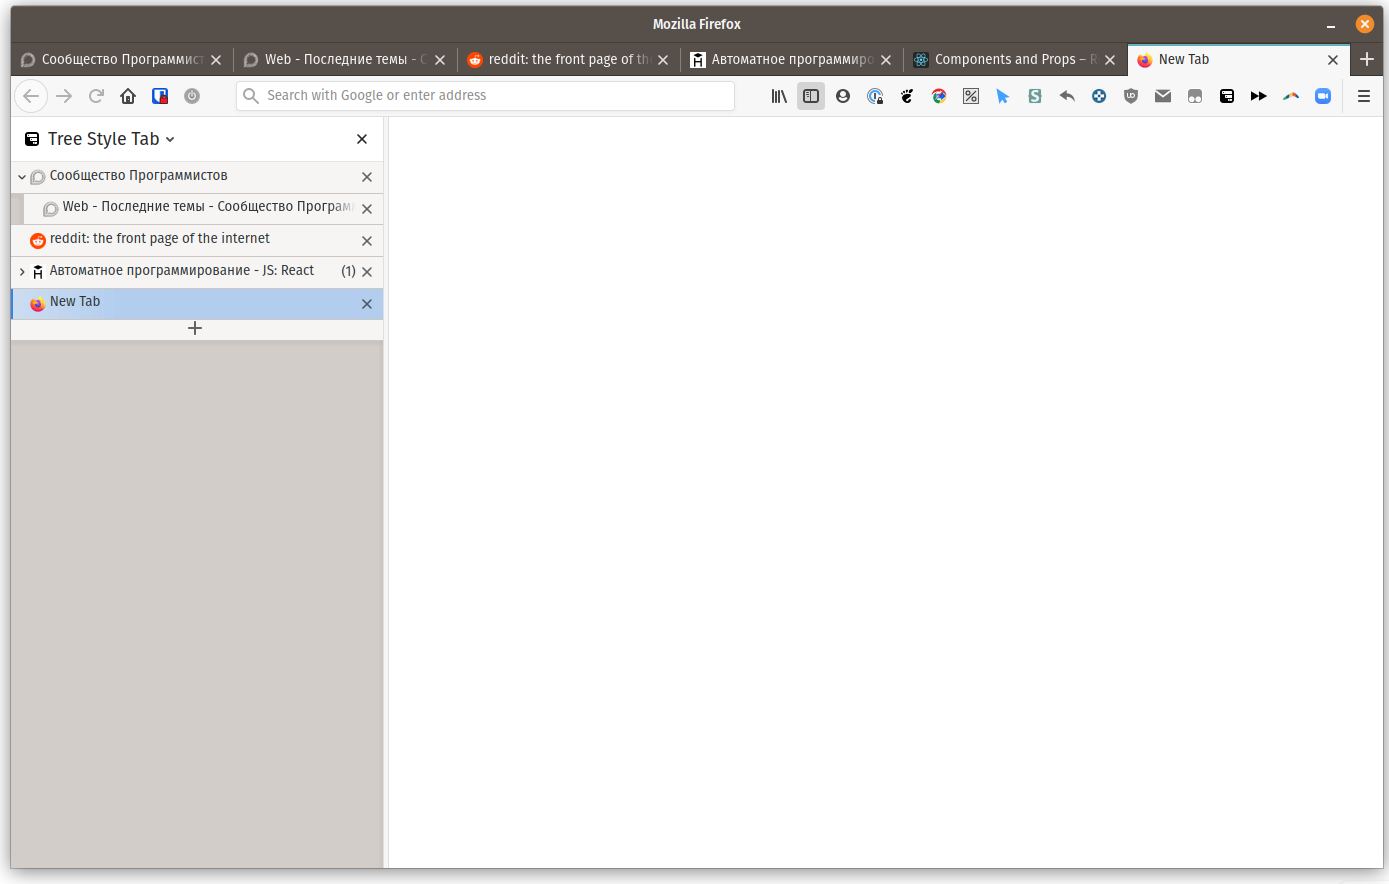Select reddit: the front page sidebar tab
The width and height of the screenshot is (1389, 884).
(197, 240)
